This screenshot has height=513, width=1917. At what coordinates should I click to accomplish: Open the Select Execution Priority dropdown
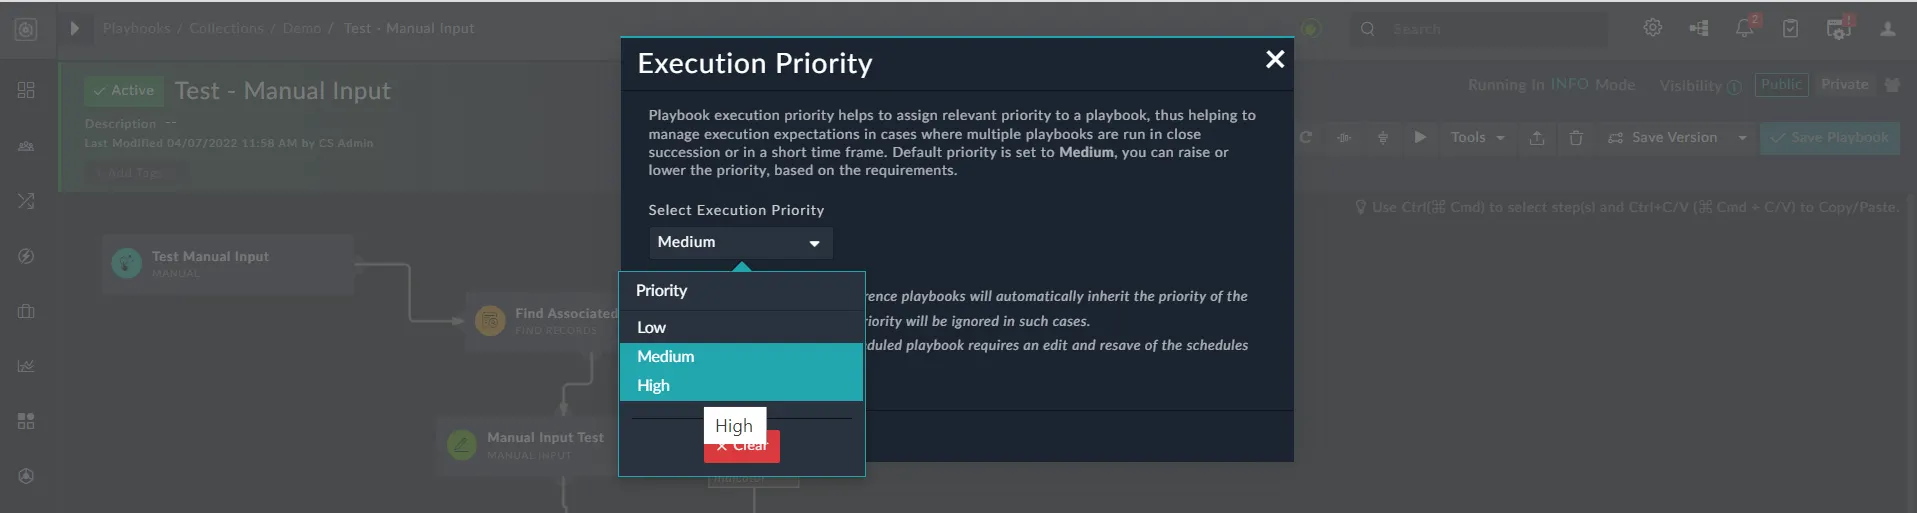pyautogui.click(x=741, y=242)
